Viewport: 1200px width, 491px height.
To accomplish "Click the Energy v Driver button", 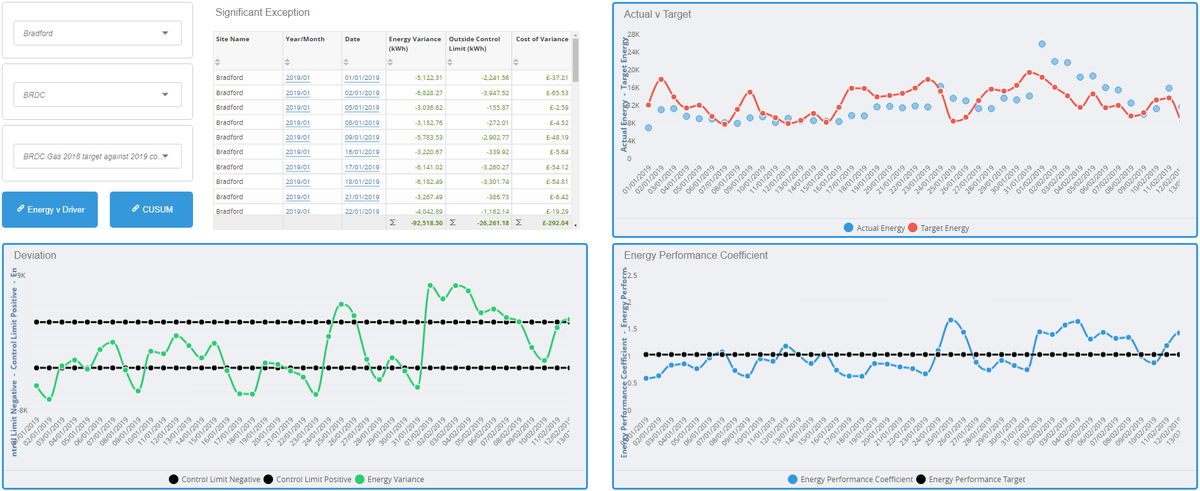I will (50, 209).
